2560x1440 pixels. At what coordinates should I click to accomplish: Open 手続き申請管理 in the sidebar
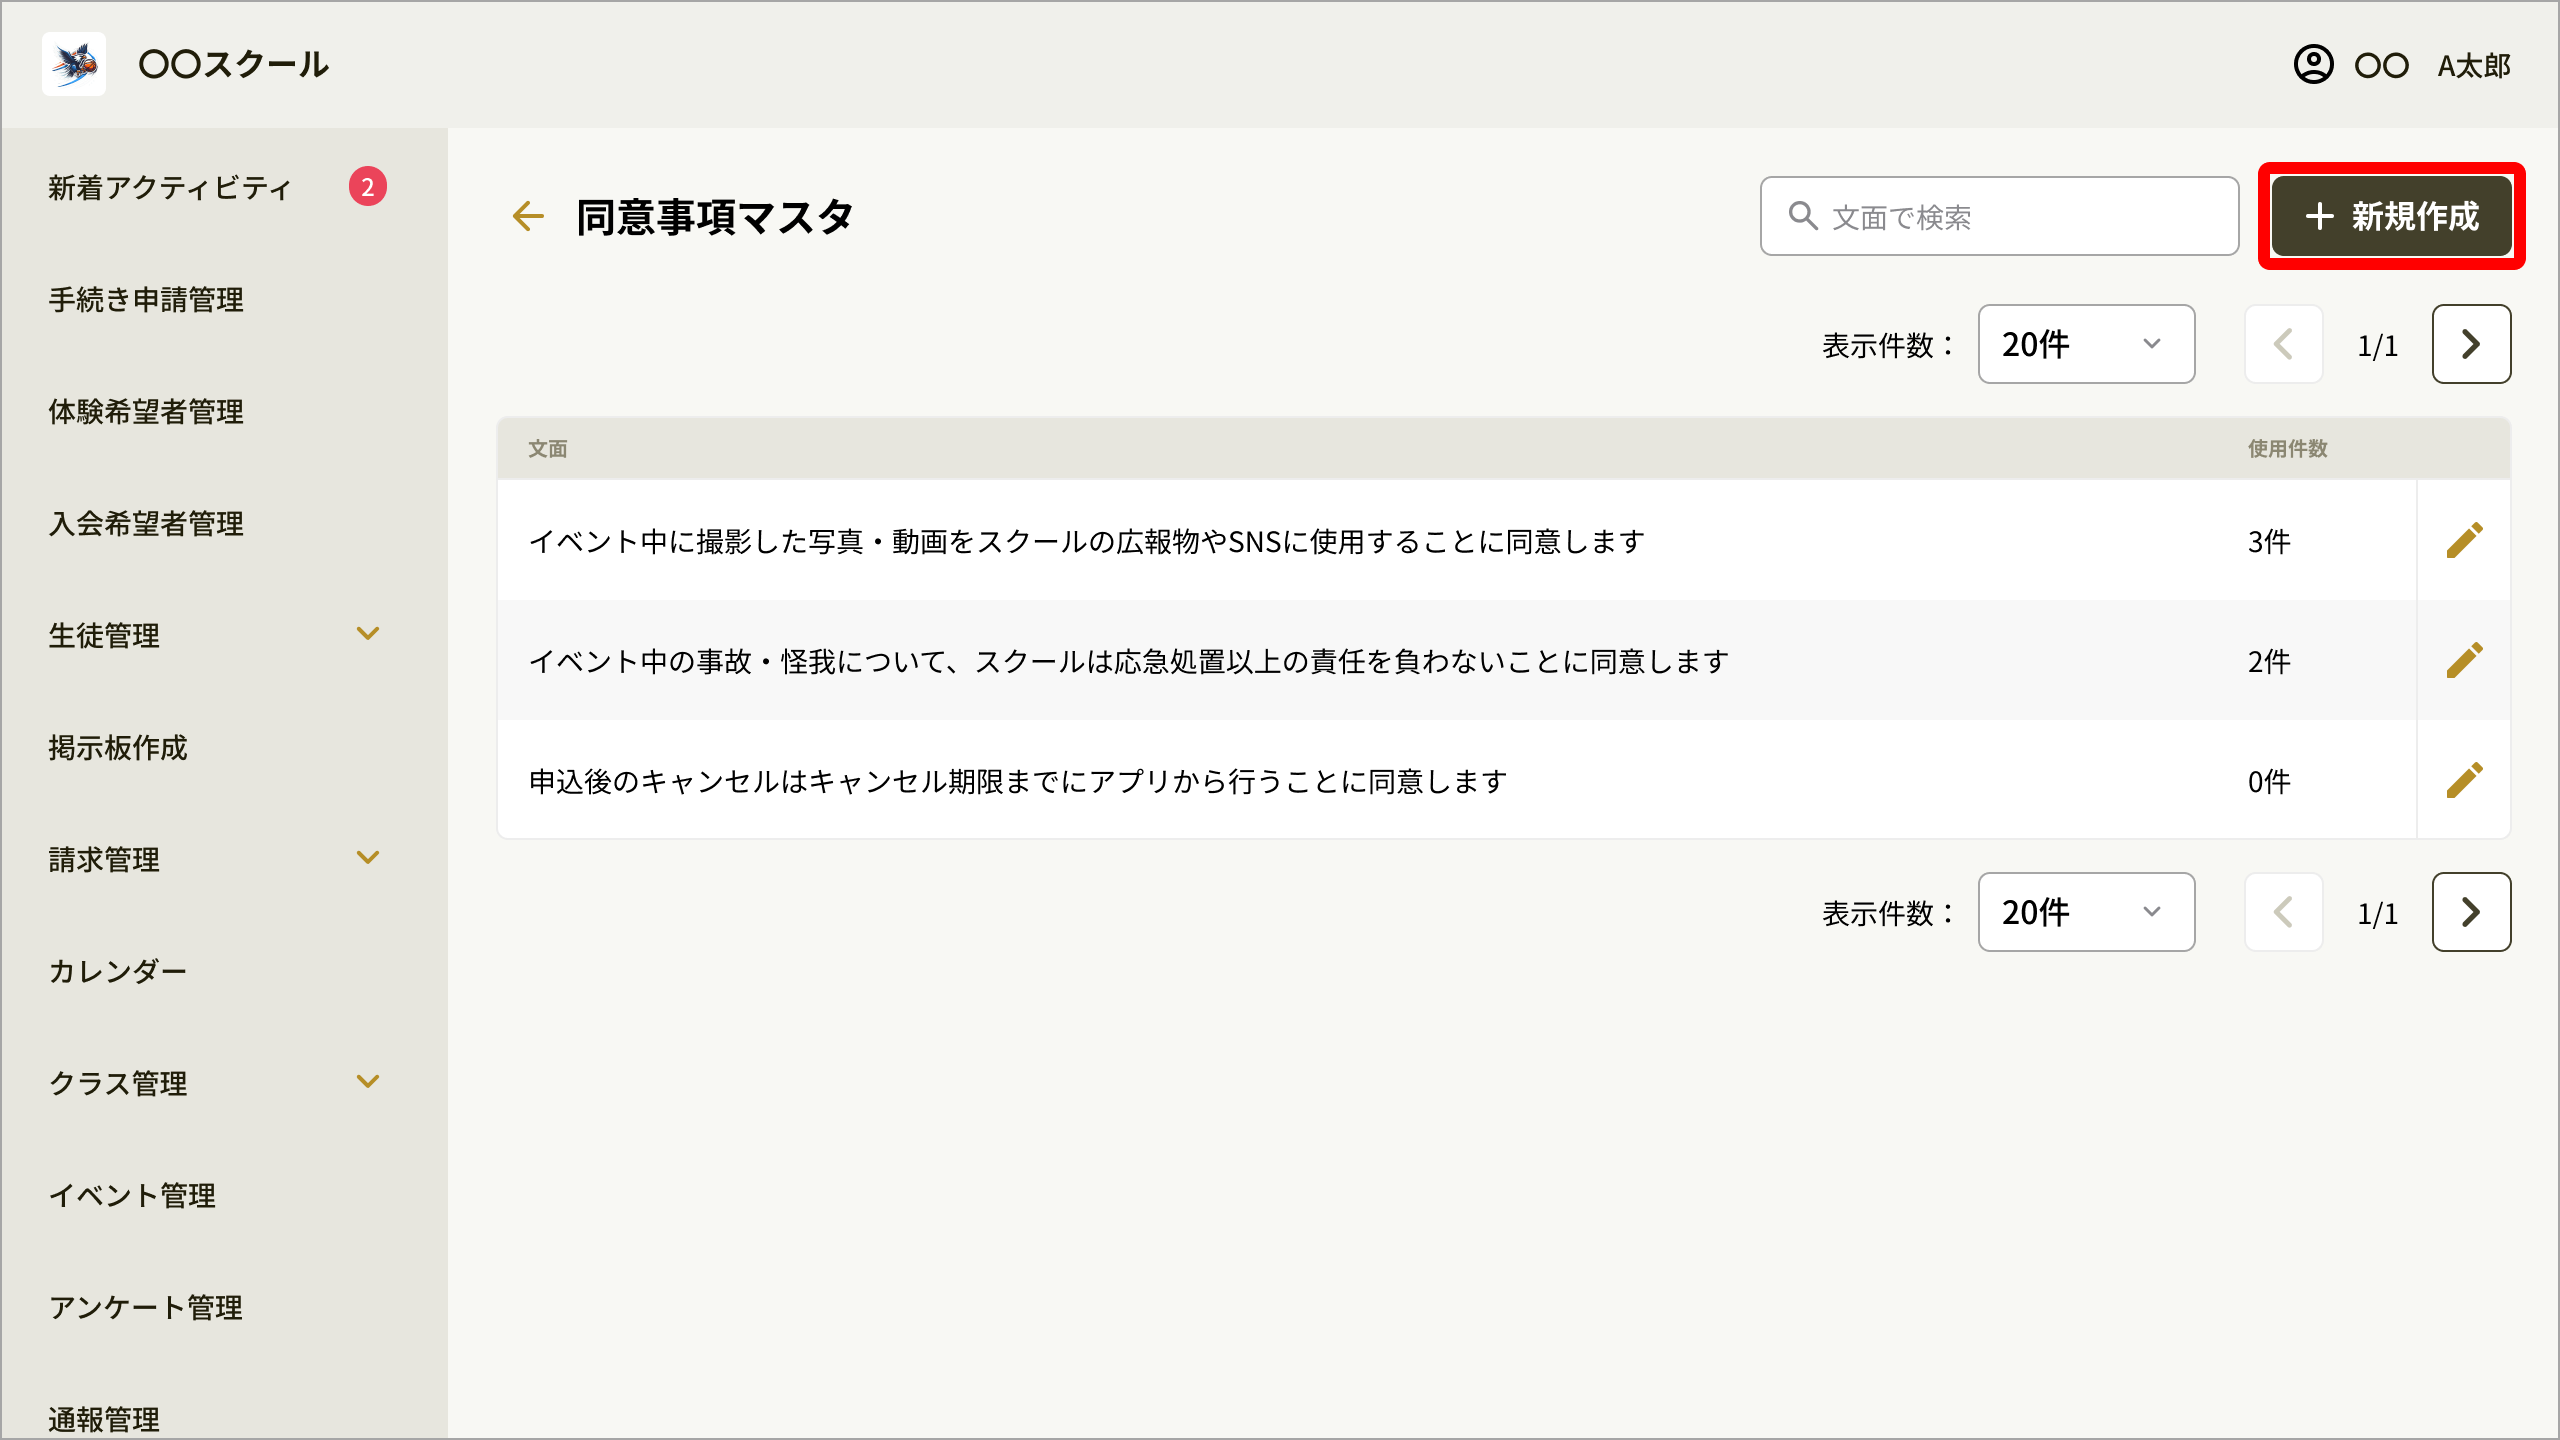pos(146,300)
